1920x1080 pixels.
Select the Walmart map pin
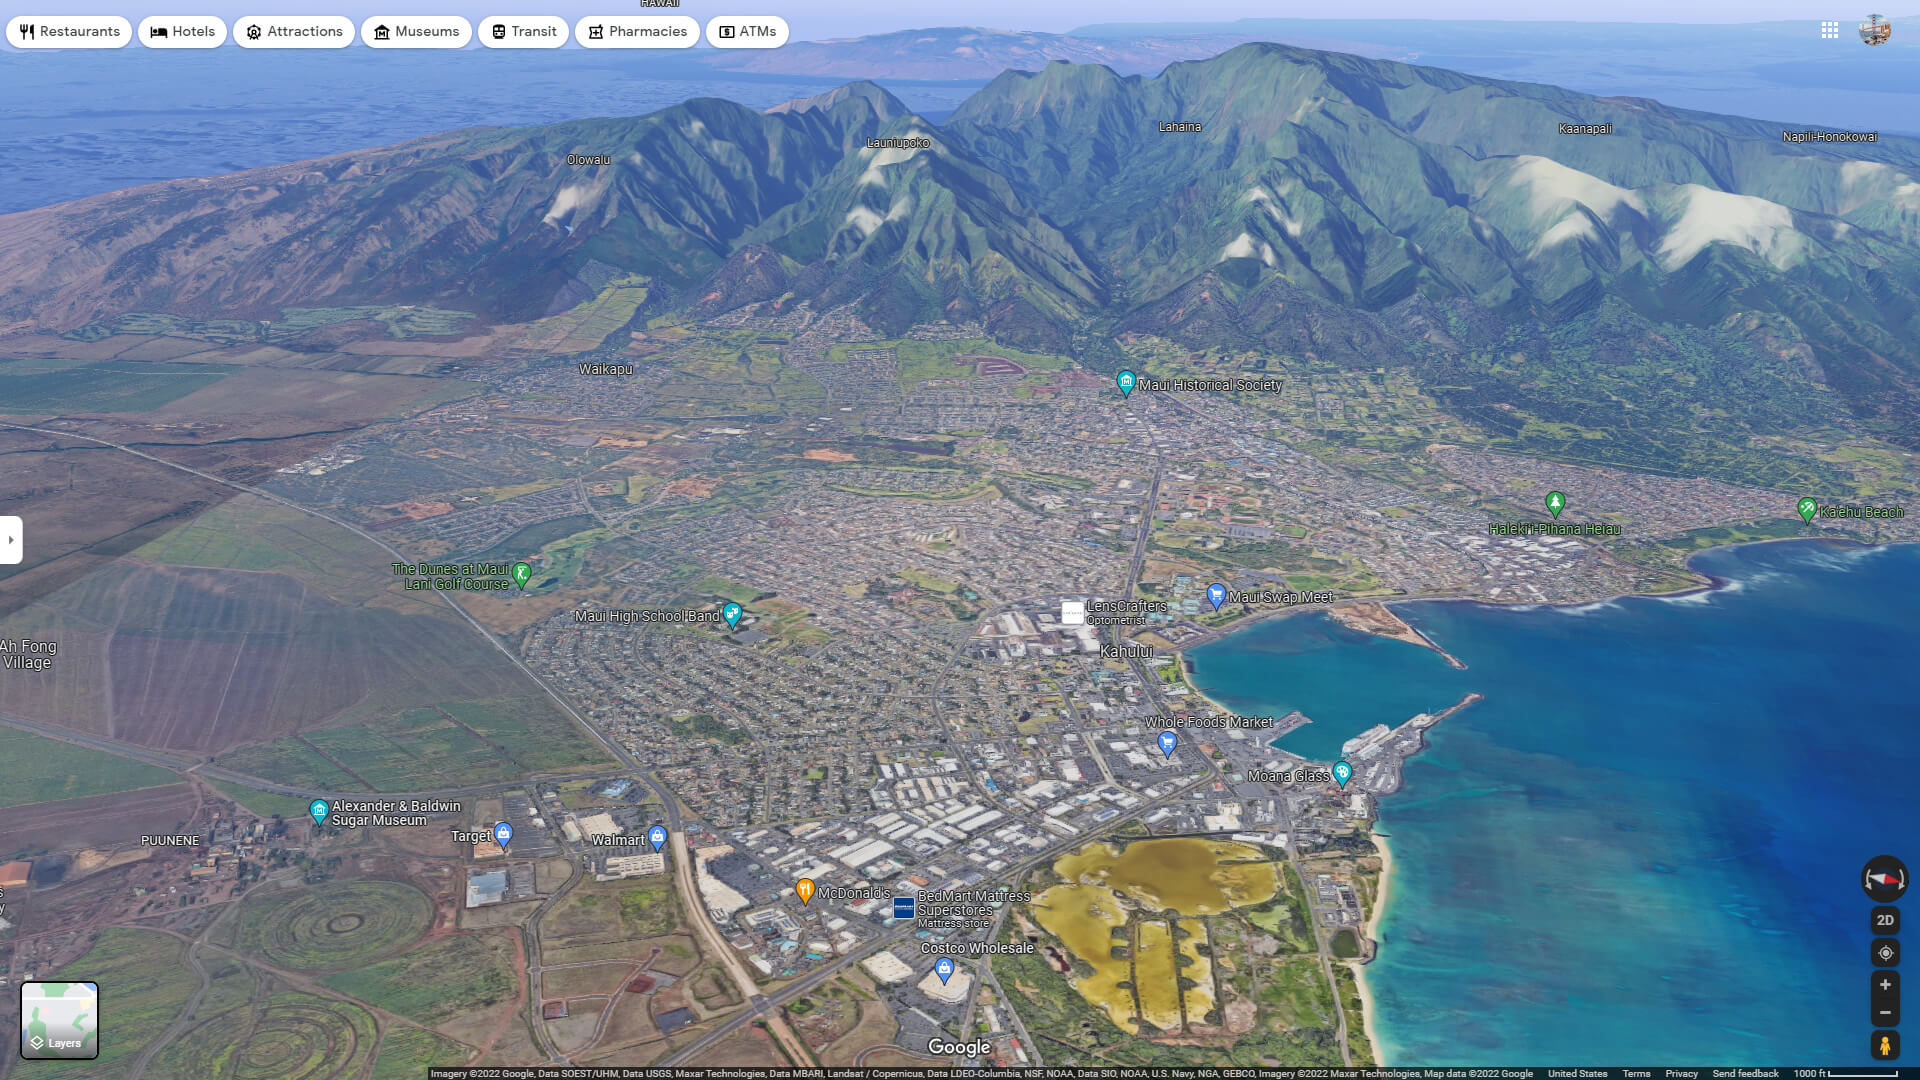click(x=658, y=834)
